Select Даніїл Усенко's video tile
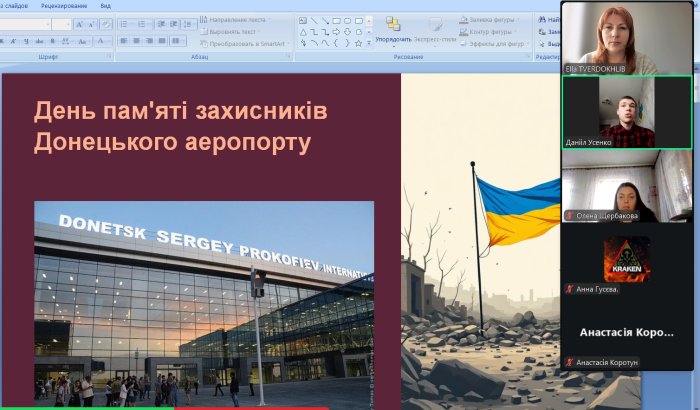The image size is (700, 410). pyautogui.click(x=627, y=112)
